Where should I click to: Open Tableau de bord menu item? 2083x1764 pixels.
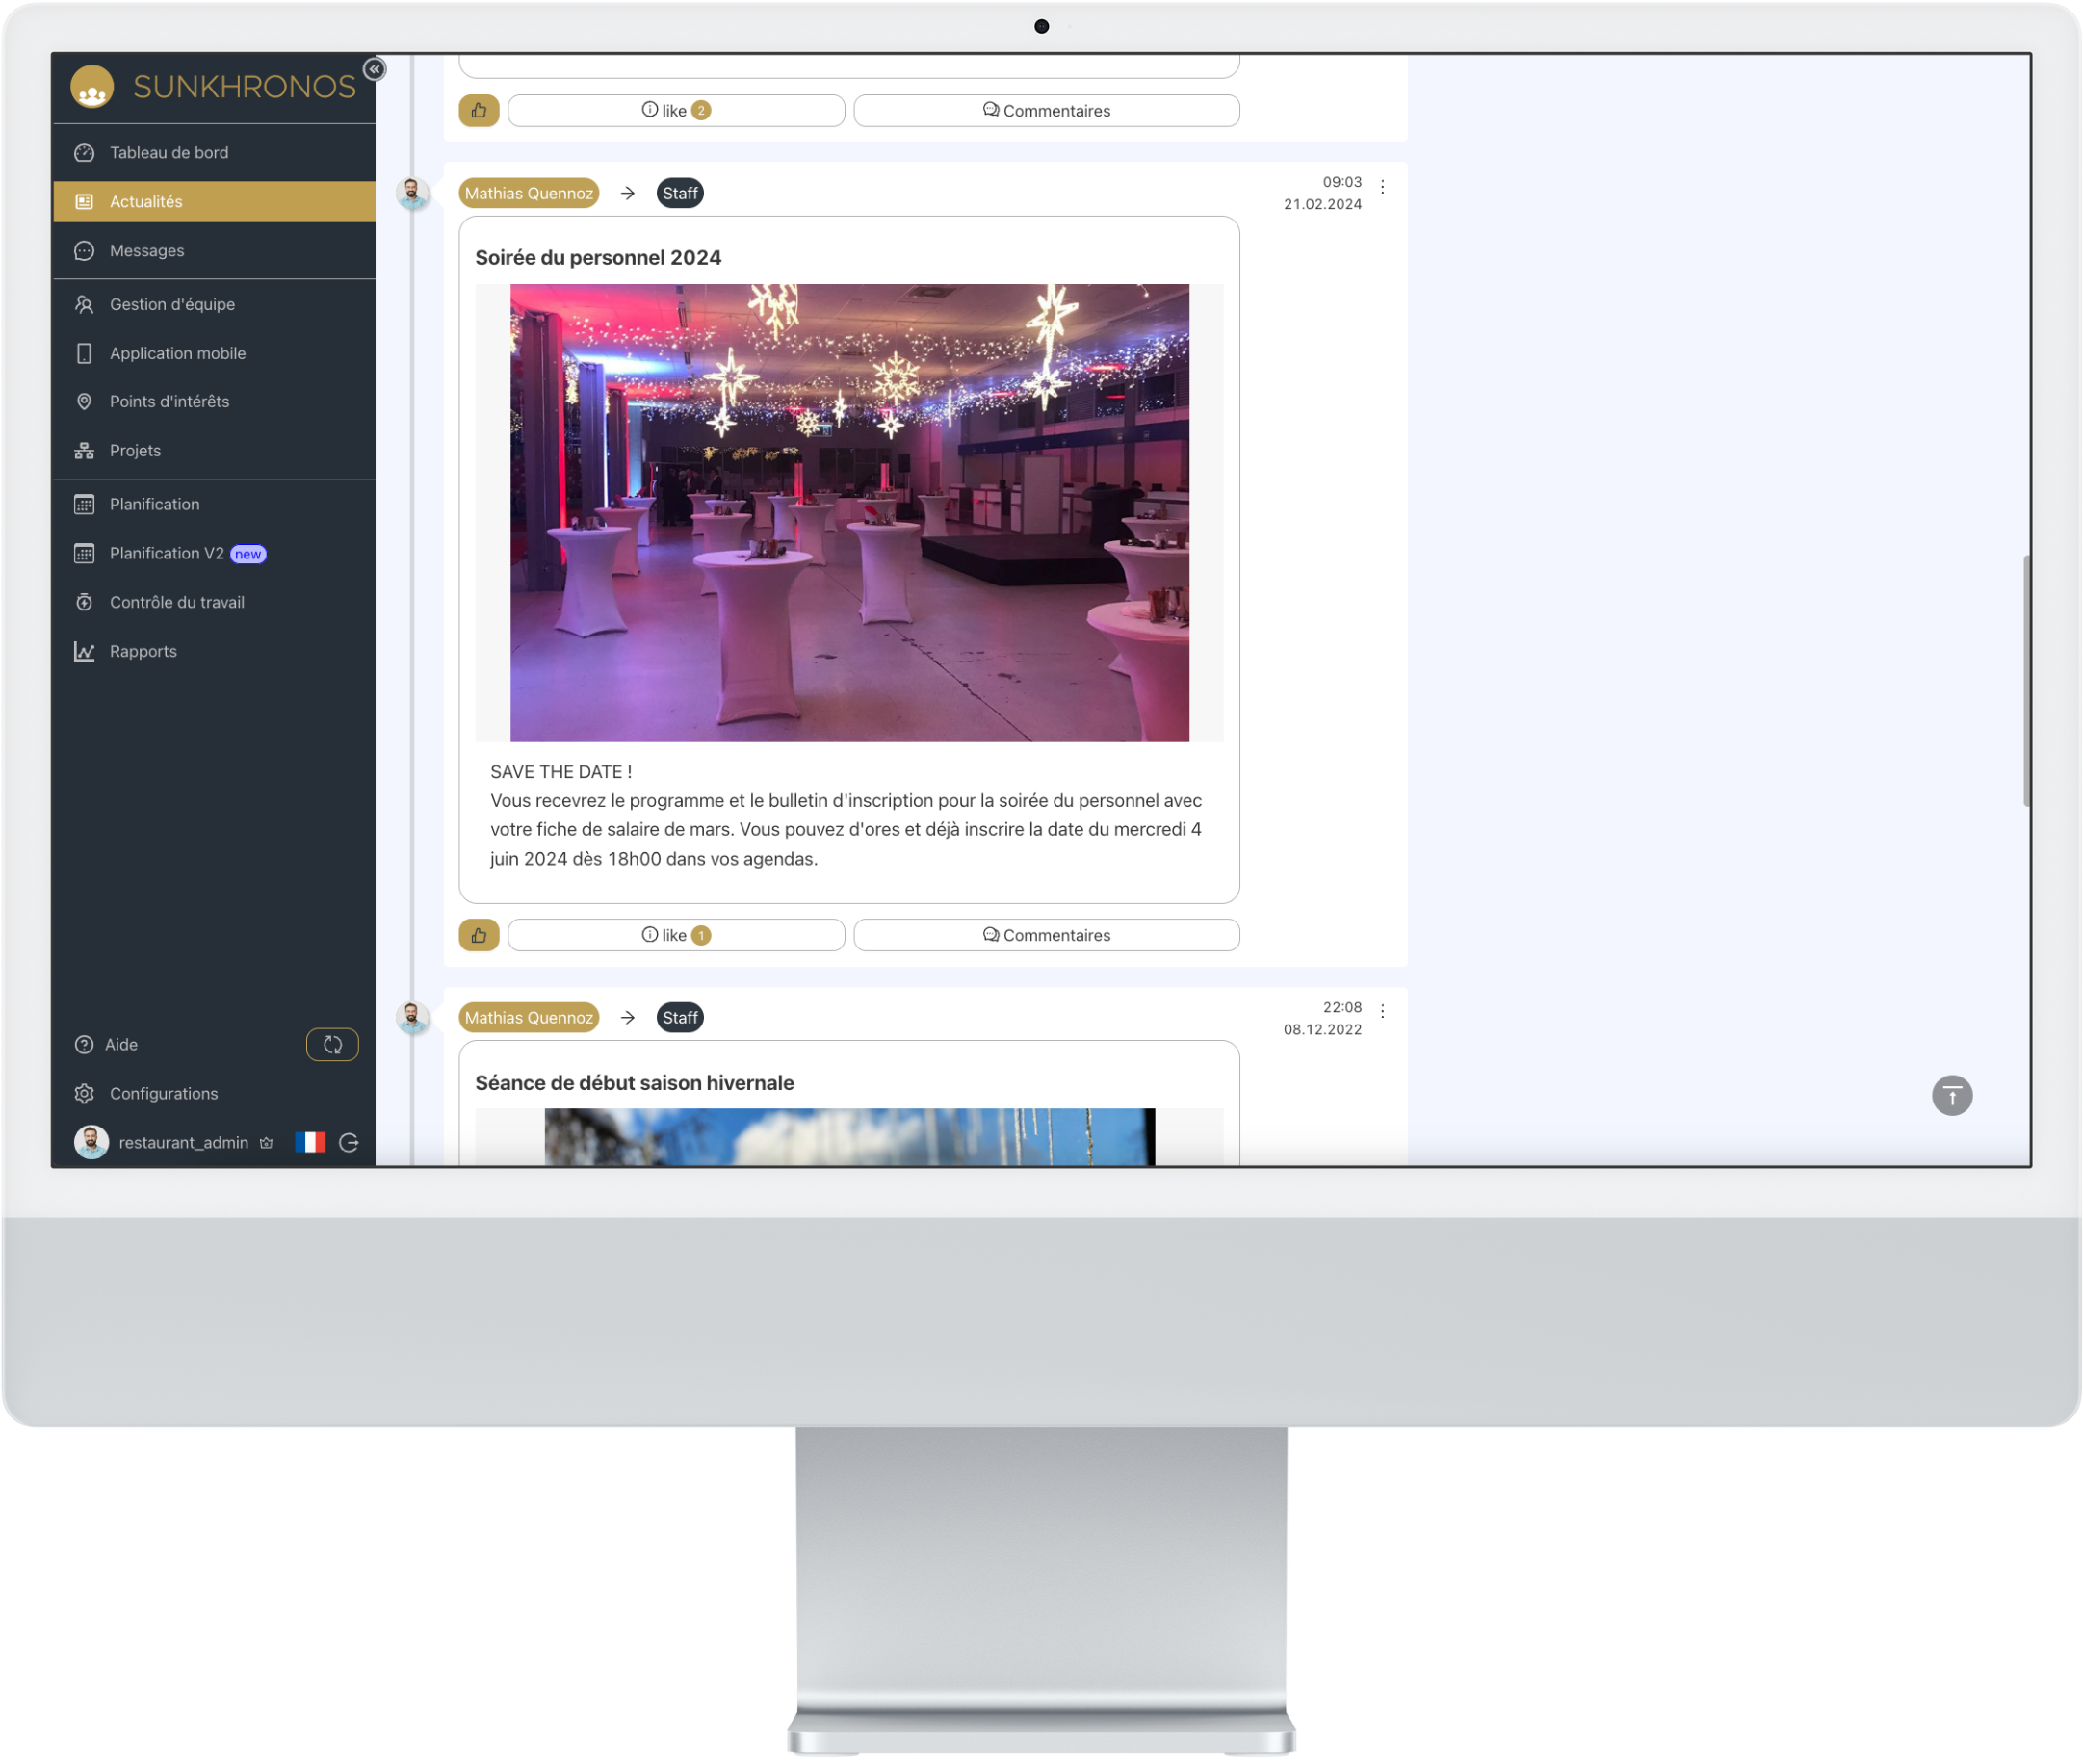point(168,153)
